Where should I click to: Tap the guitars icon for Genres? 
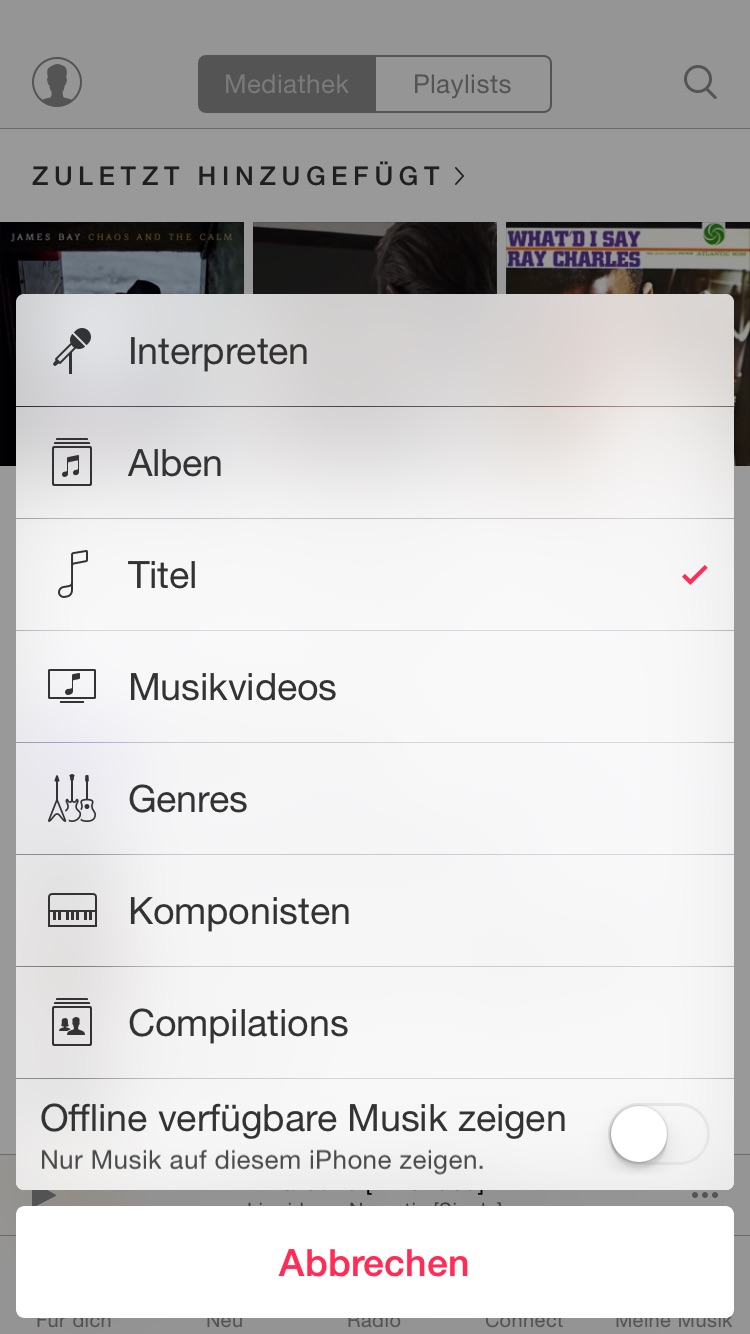pos(72,799)
